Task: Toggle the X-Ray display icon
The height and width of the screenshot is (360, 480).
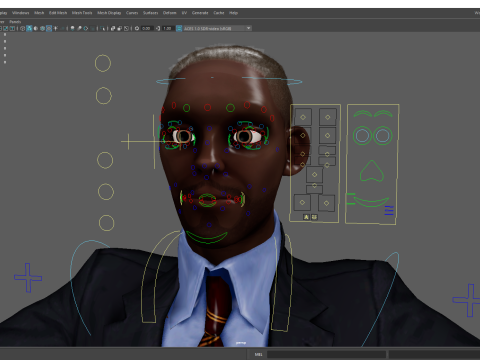Action: pyautogui.click(x=113, y=28)
